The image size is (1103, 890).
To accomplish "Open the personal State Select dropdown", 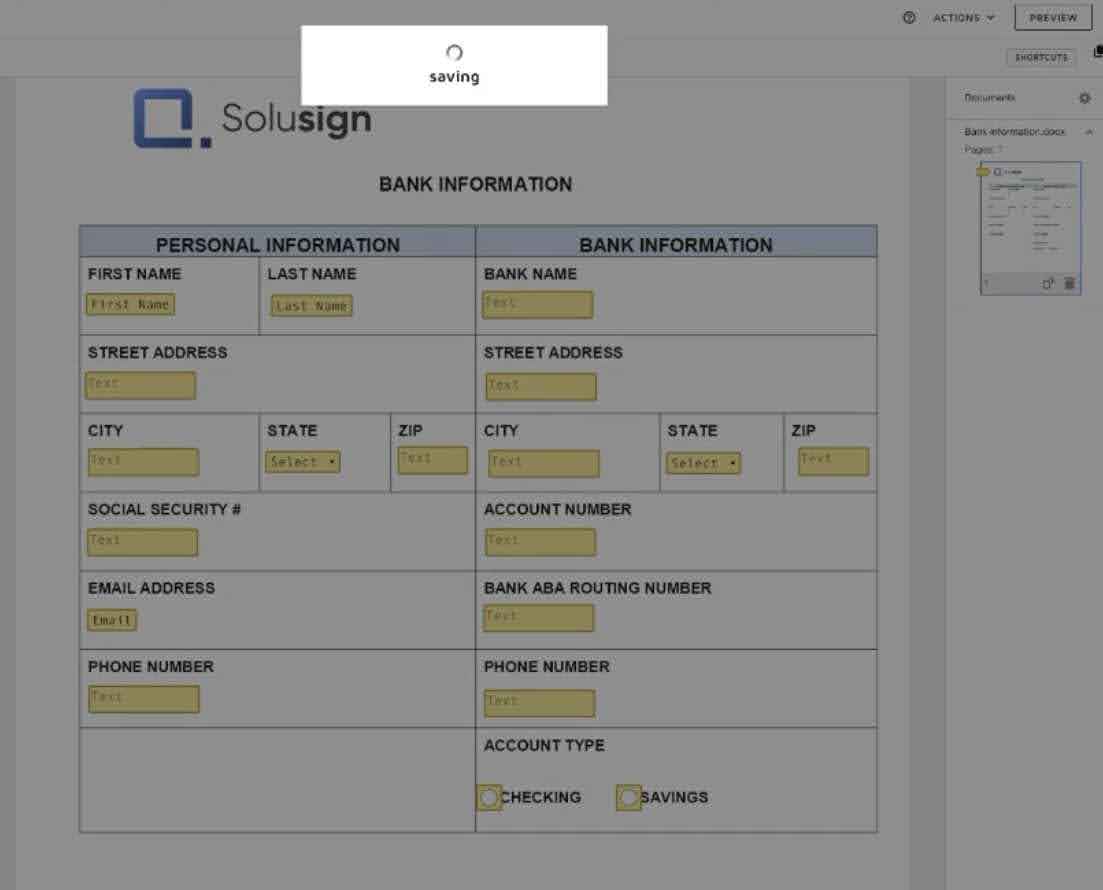I will (x=302, y=462).
